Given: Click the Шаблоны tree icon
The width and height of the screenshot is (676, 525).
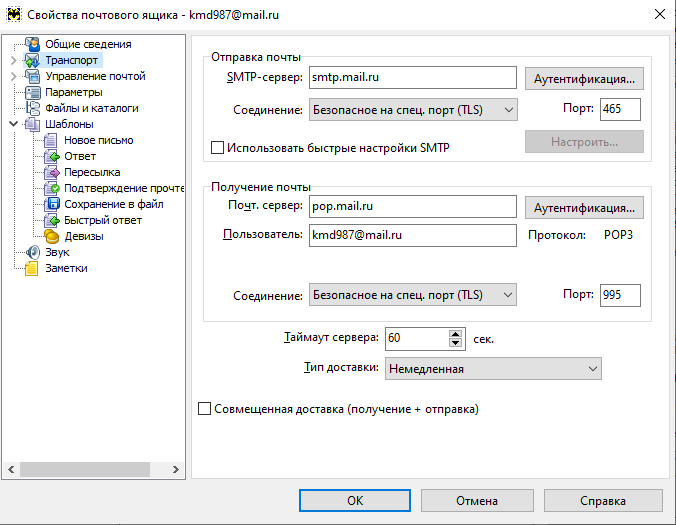Looking at the screenshot, I should click(32, 124).
